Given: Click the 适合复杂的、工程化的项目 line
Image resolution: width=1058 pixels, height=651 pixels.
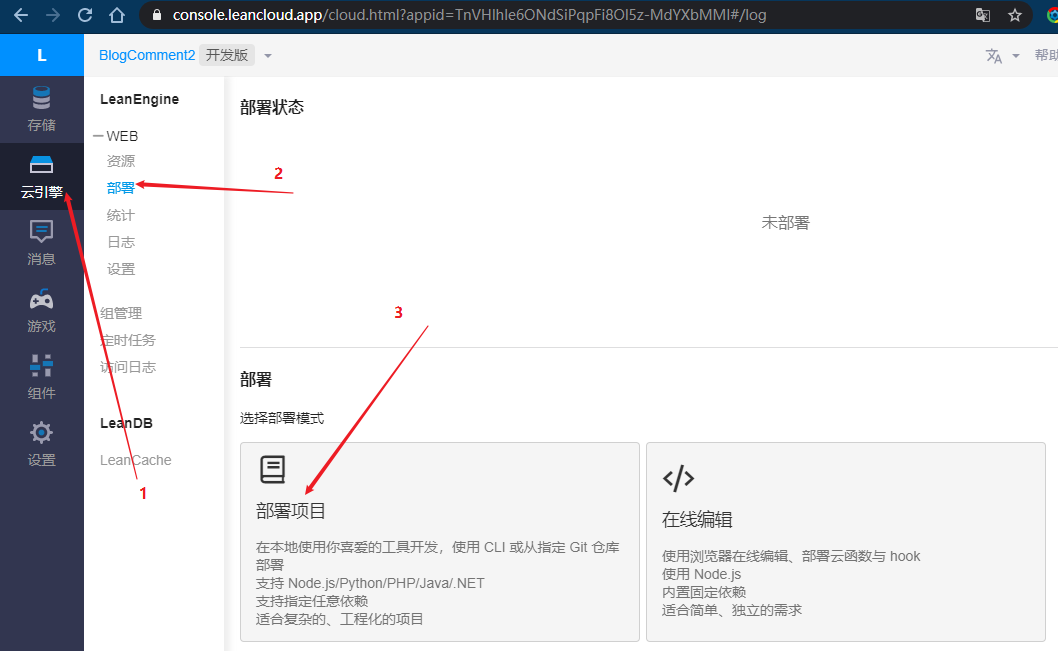Looking at the screenshot, I should 339,619.
